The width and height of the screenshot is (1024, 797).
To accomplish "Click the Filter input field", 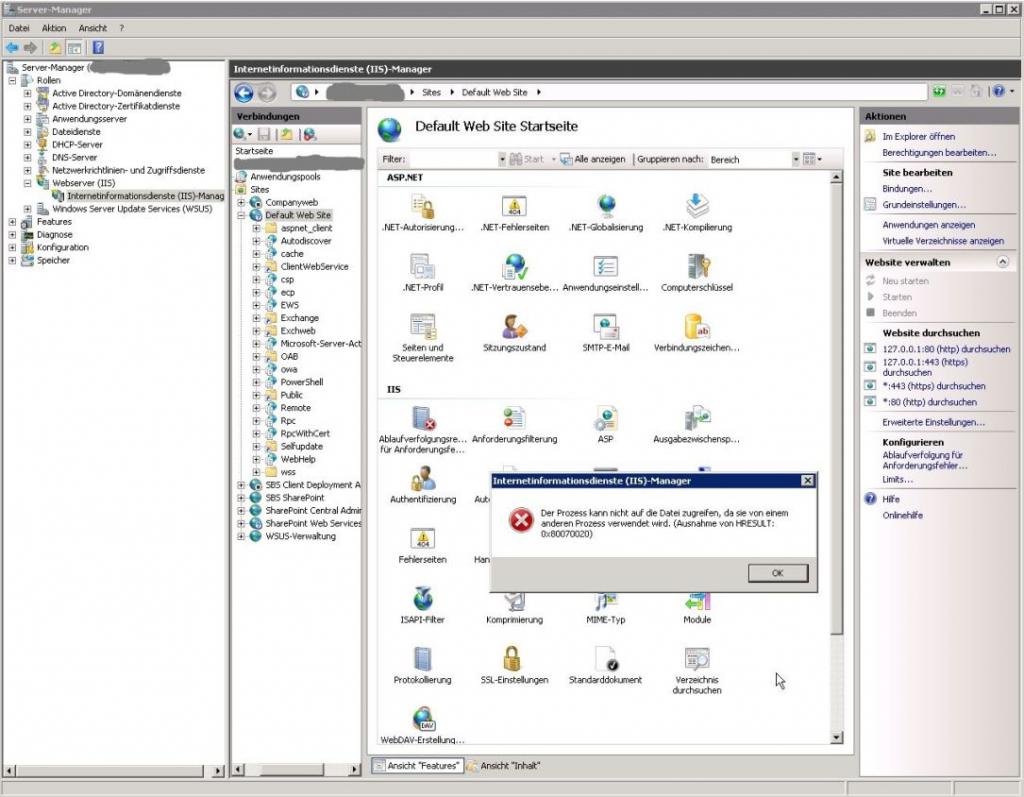I will pos(453,159).
